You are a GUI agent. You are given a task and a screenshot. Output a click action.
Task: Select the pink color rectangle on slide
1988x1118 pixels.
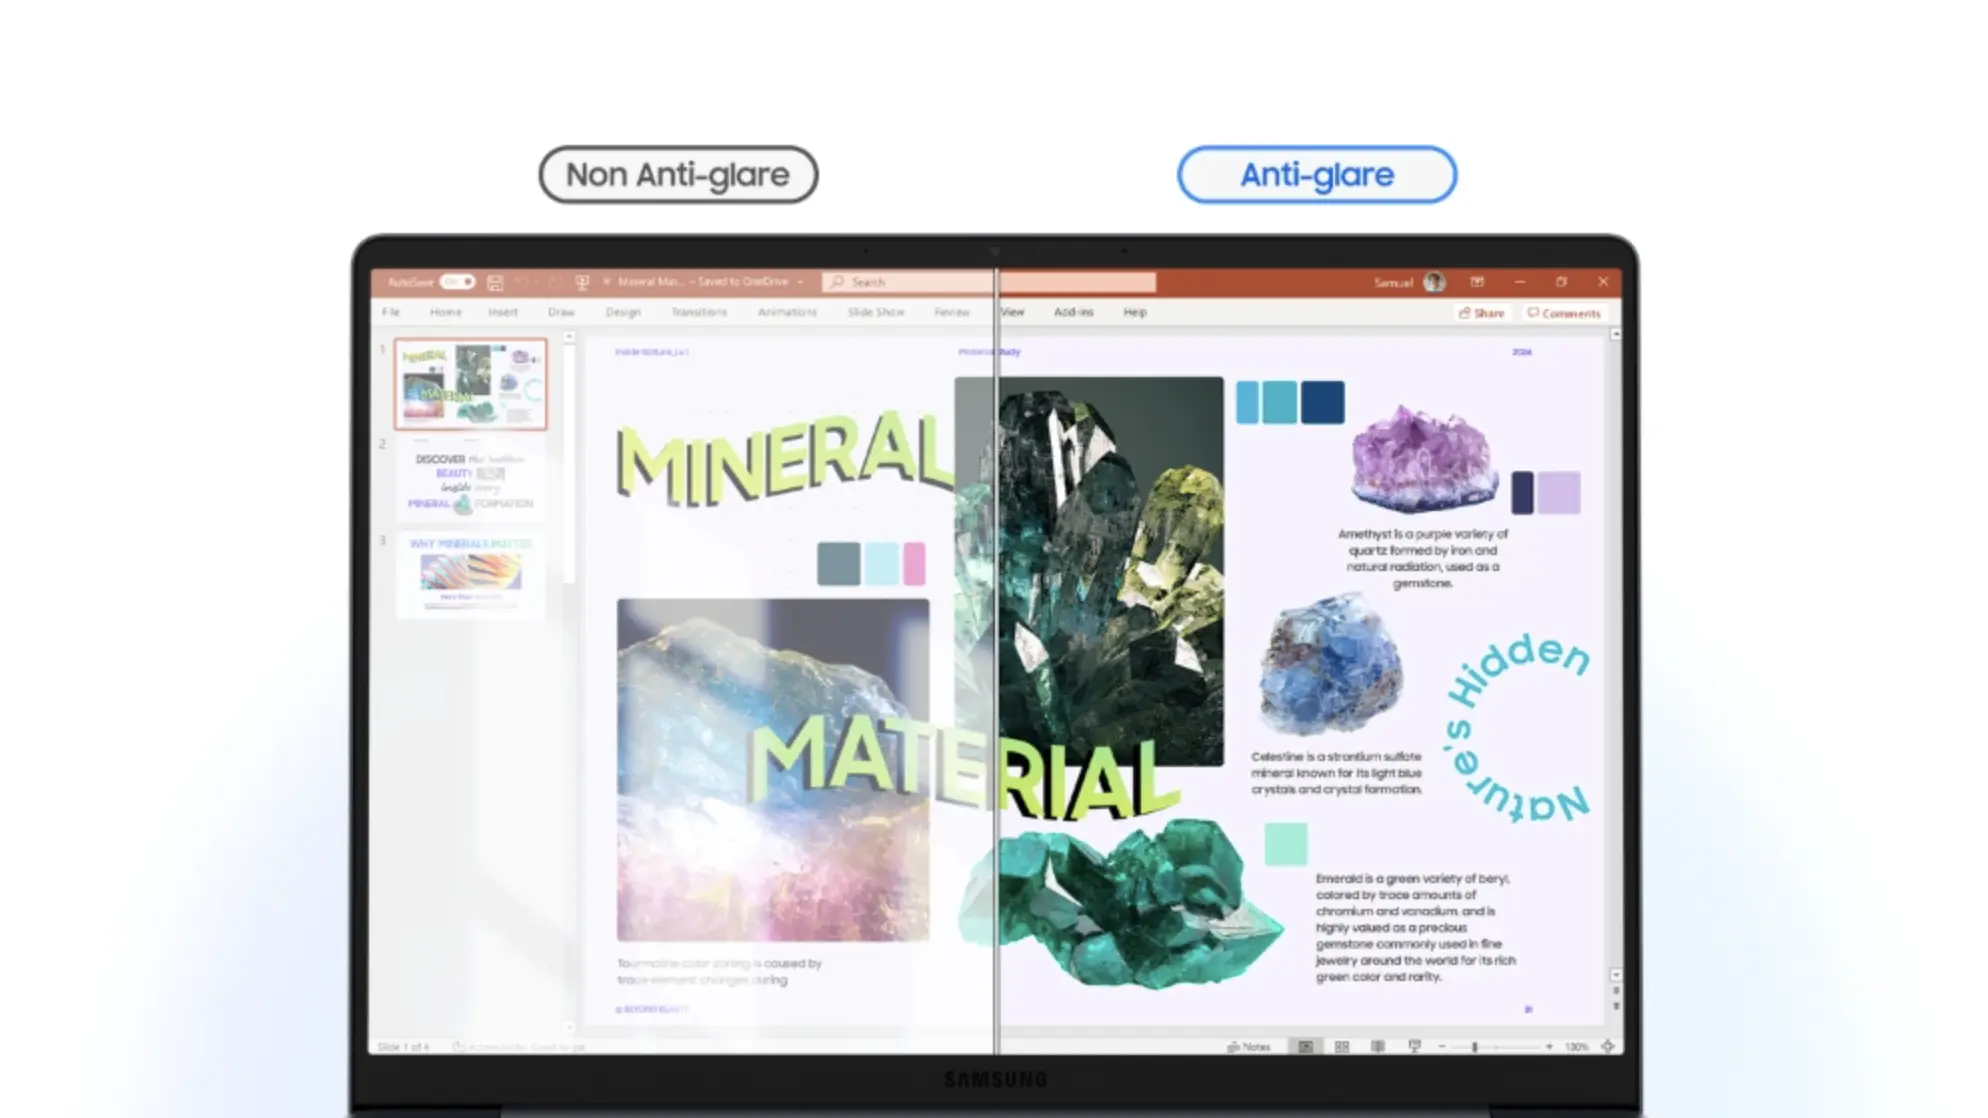tap(914, 564)
